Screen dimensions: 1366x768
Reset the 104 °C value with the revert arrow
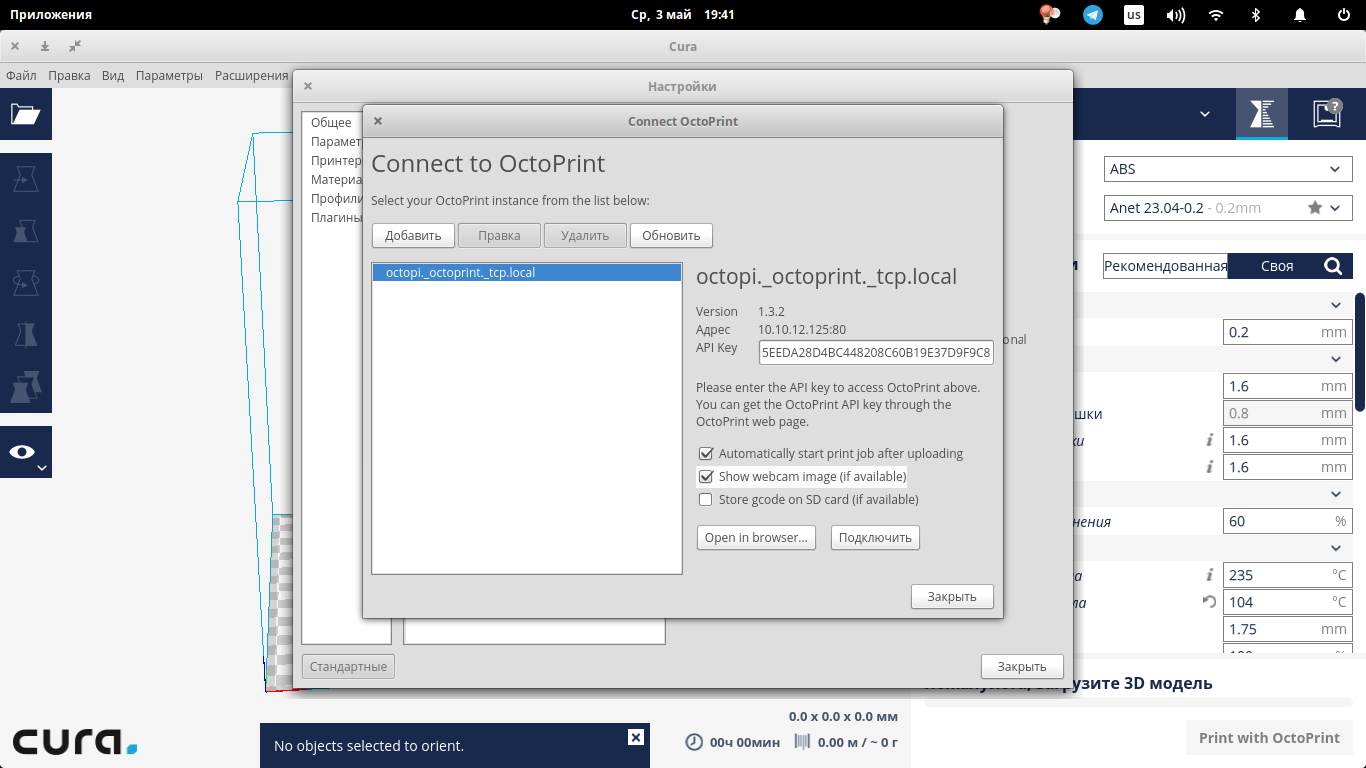pos(1209,602)
